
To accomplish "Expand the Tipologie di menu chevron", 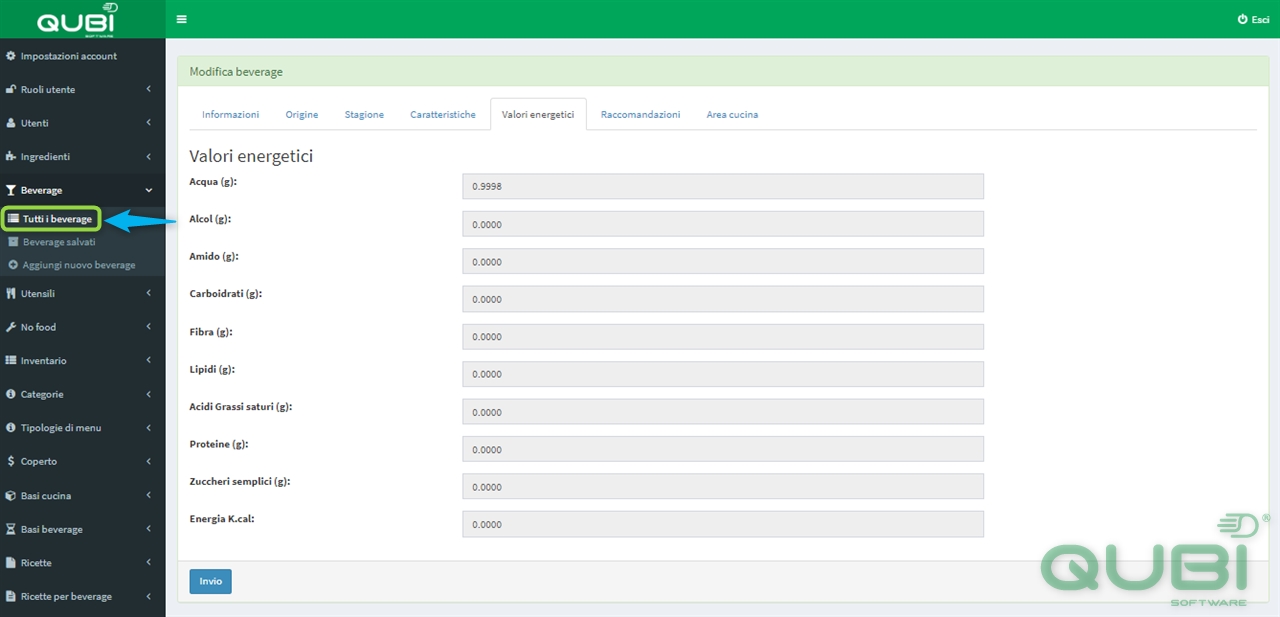I will (148, 428).
